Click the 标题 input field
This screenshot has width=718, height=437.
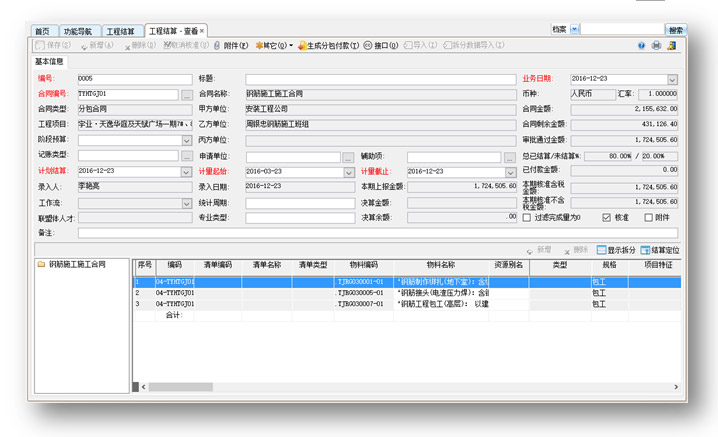381,79
